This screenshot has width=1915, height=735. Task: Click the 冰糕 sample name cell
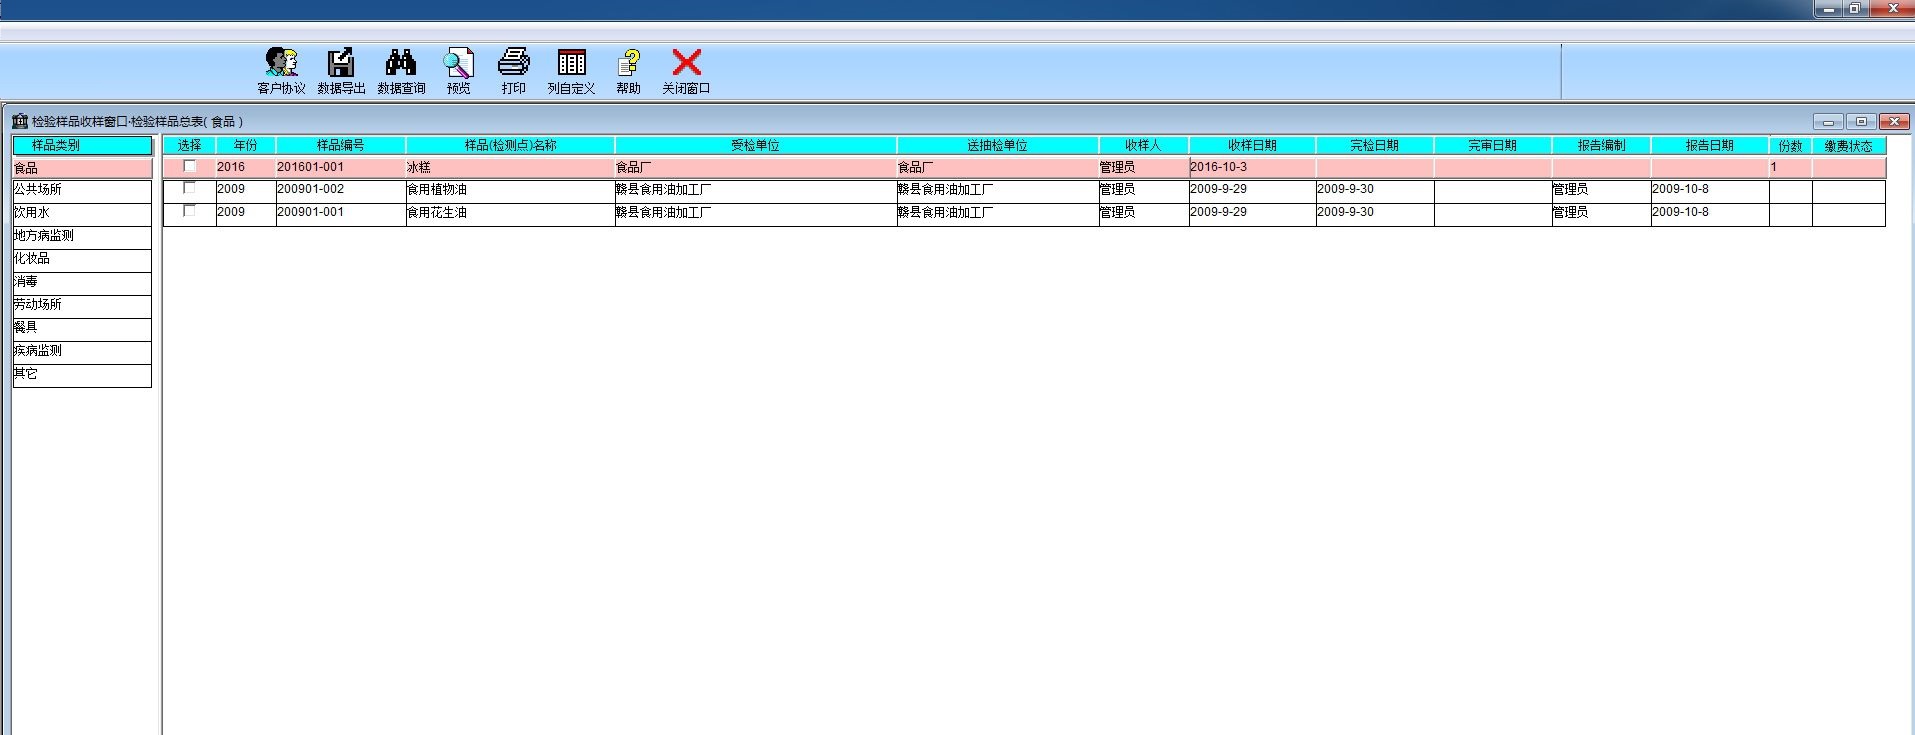[510, 167]
